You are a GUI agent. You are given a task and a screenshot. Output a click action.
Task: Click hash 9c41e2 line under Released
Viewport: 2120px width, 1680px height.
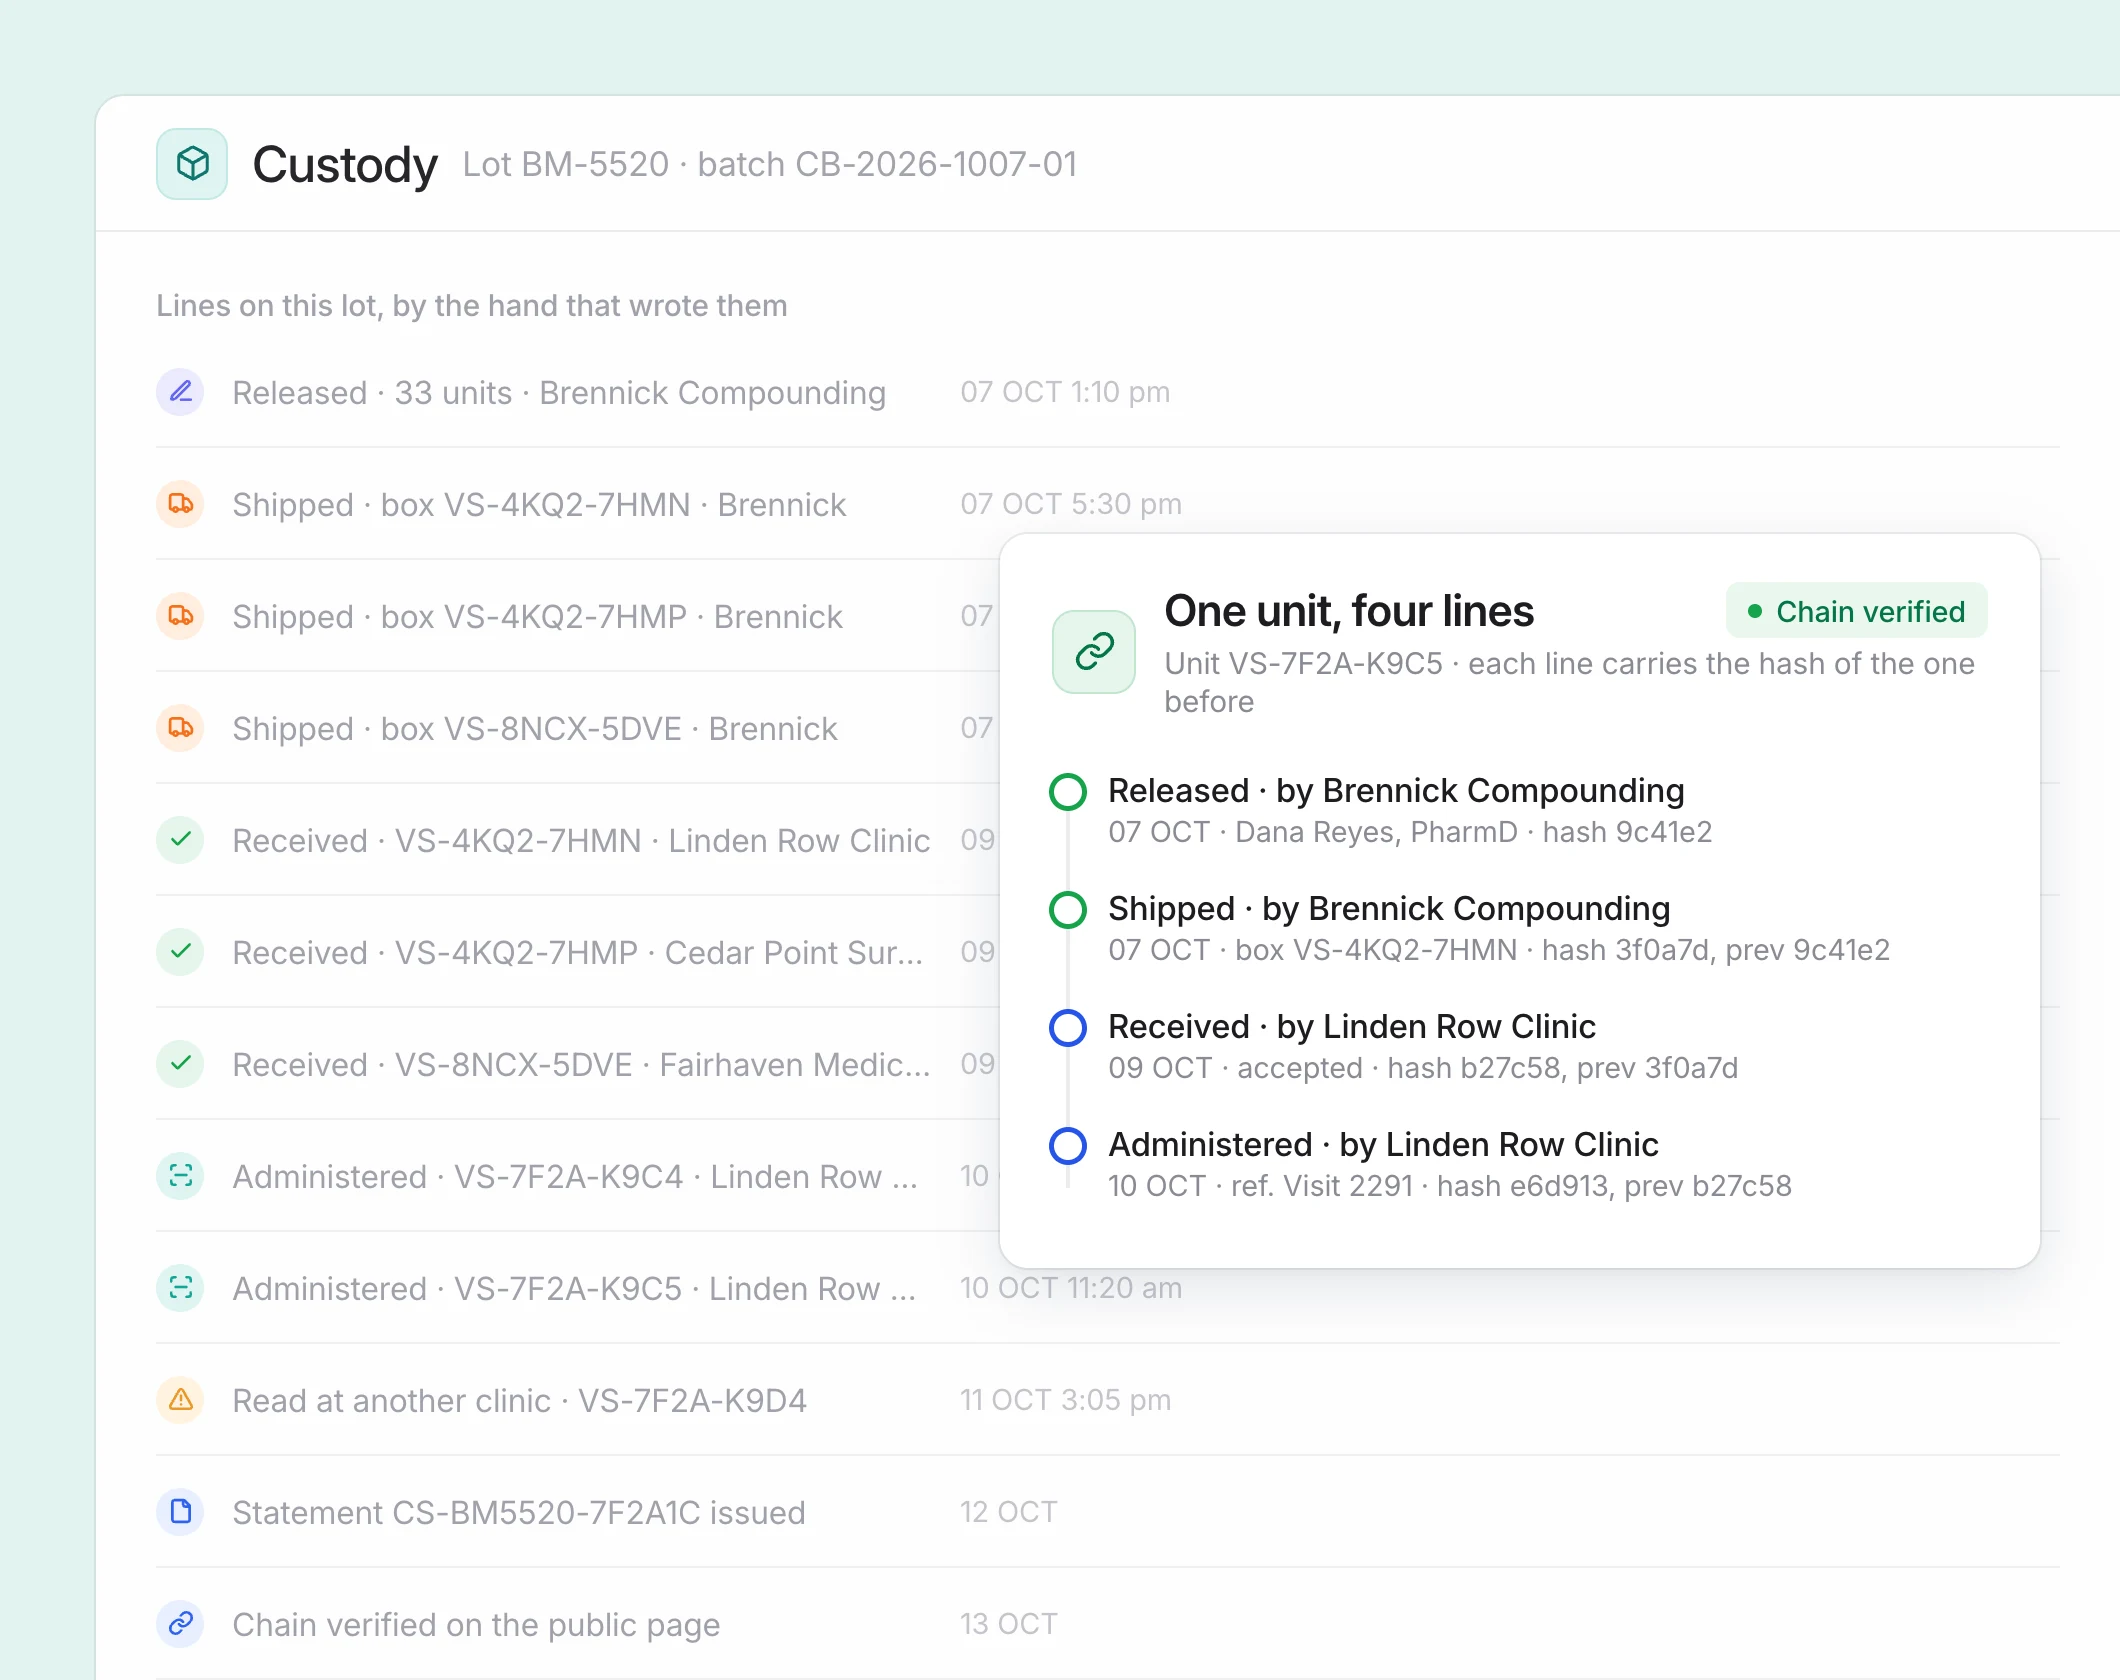(1410, 832)
